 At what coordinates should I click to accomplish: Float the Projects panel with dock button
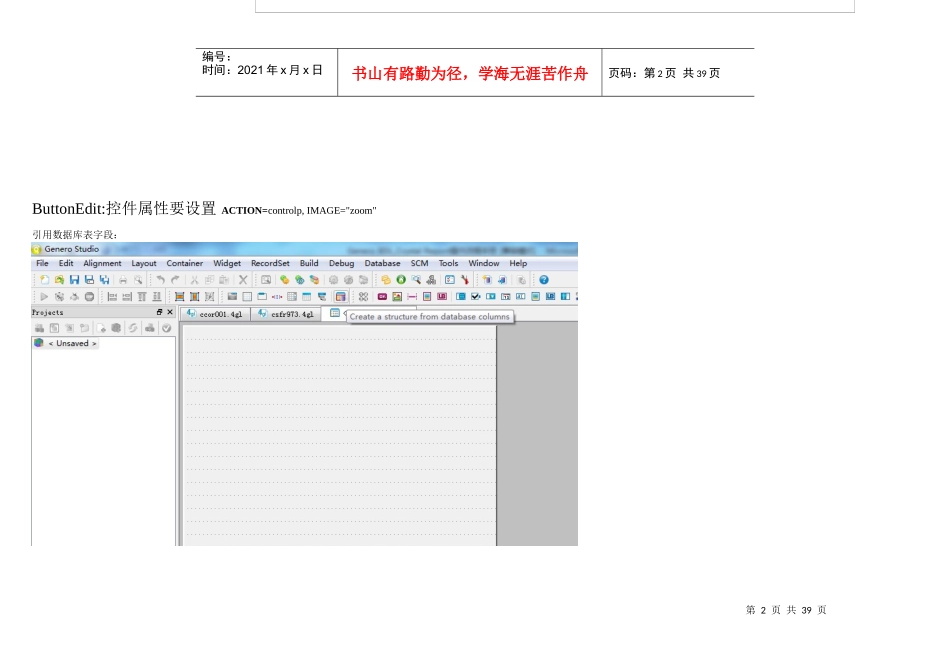click(x=159, y=312)
